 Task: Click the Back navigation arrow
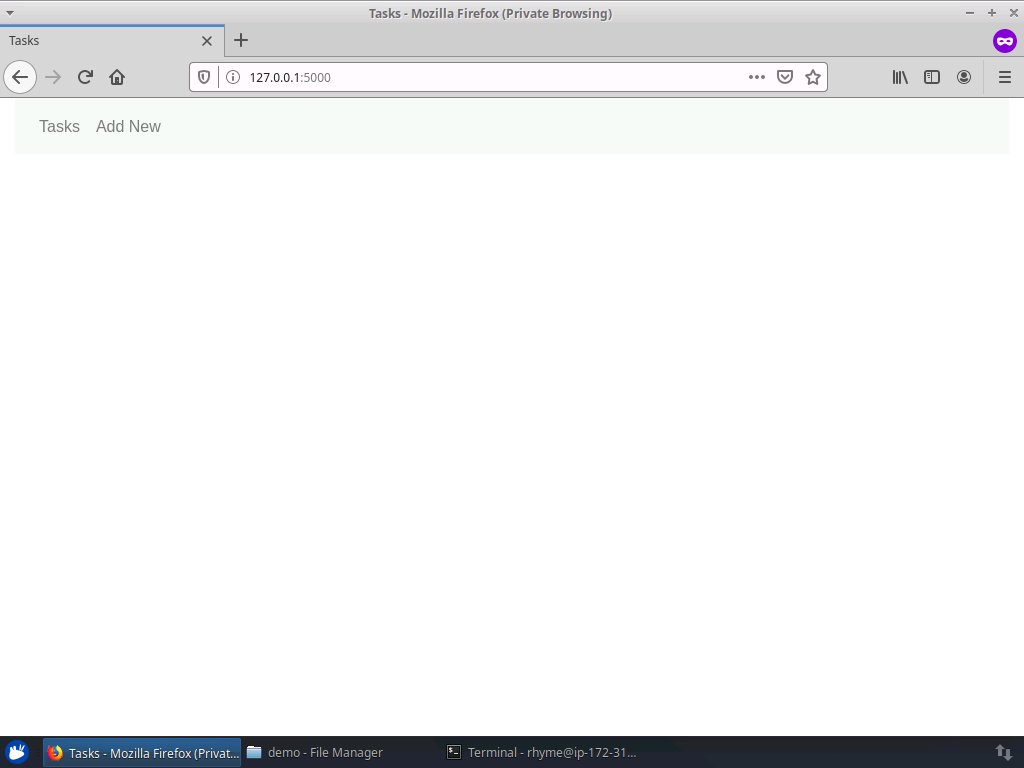[20, 76]
